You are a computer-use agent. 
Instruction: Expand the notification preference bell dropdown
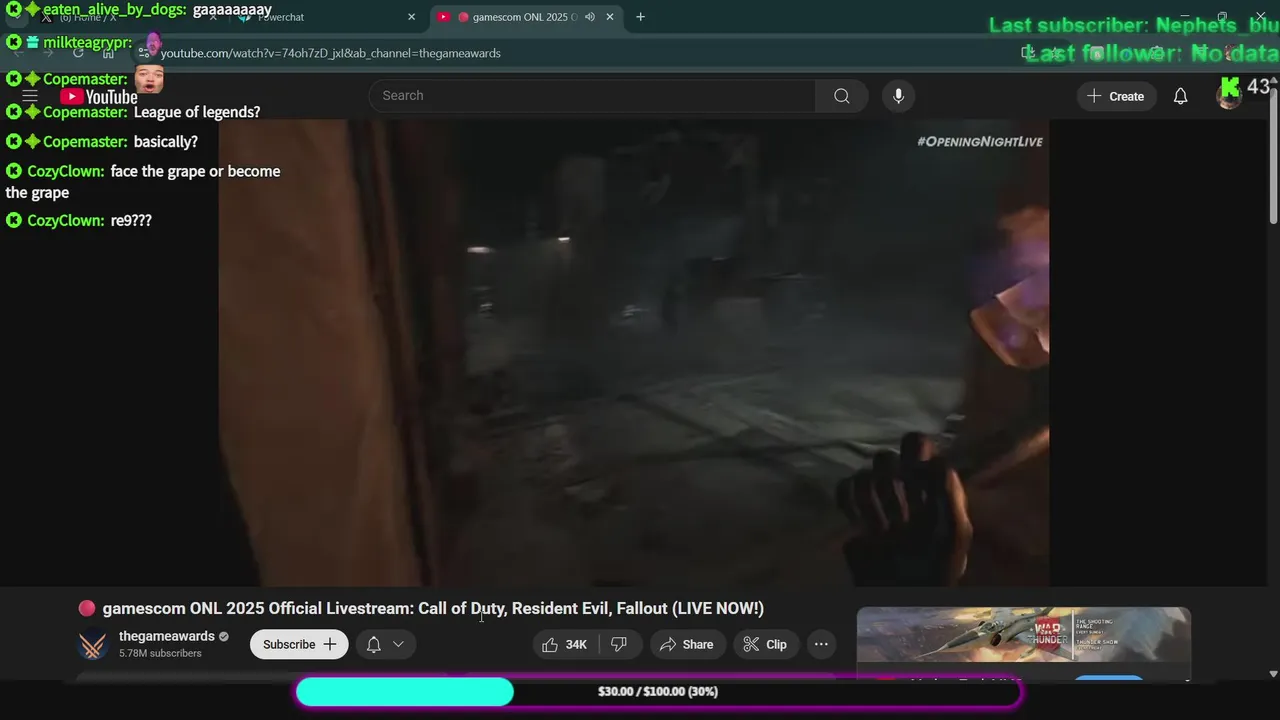point(386,644)
